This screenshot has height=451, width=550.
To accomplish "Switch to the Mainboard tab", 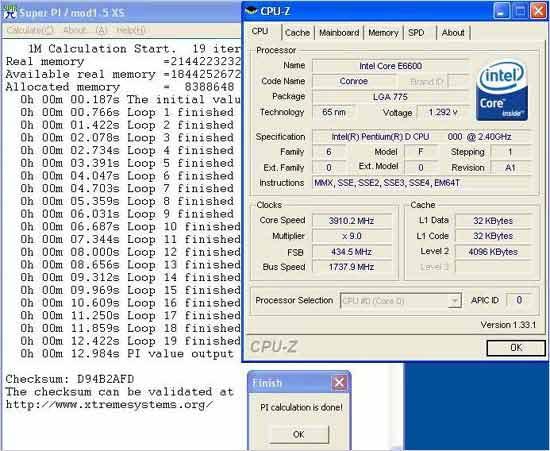I will (x=339, y=33).
